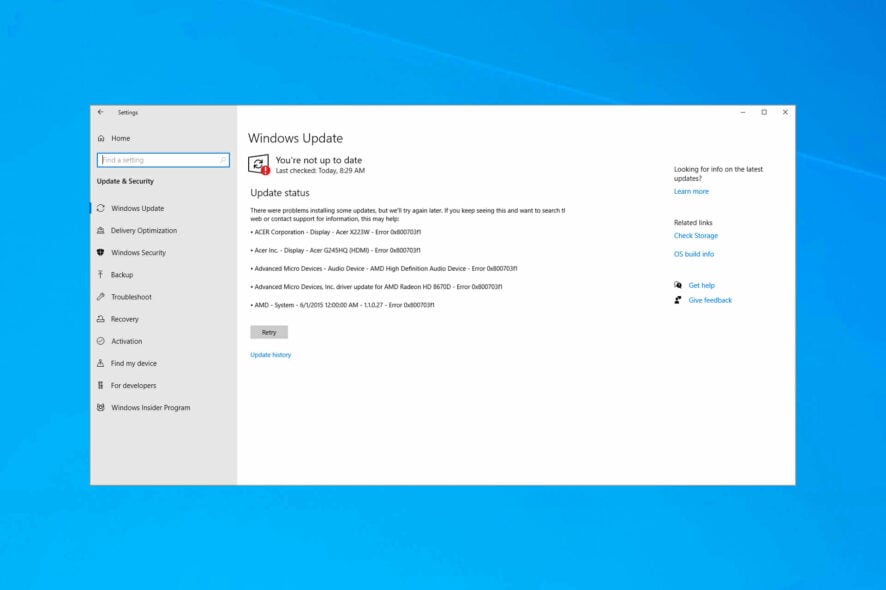Screen dimensions: 886x590
Task: Click the Update & Security heading
Action: (125, 181)
